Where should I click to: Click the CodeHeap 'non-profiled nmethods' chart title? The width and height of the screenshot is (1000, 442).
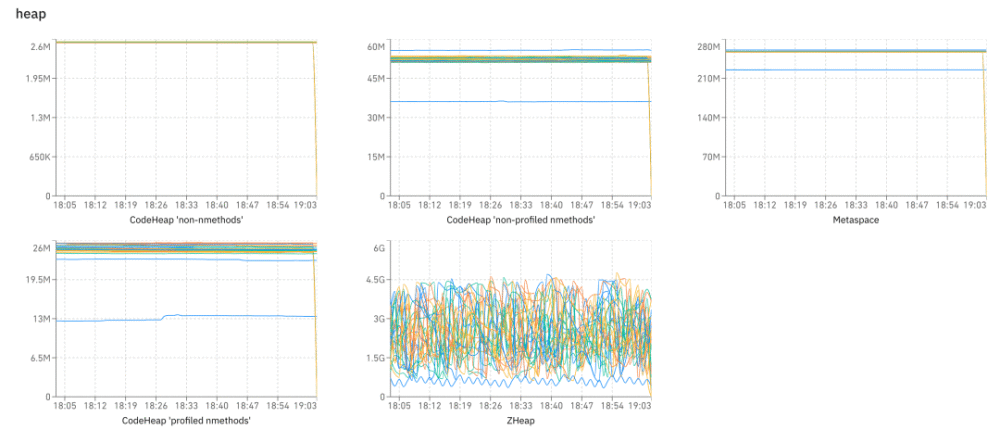pyautogui.click(x=520, y=219)
